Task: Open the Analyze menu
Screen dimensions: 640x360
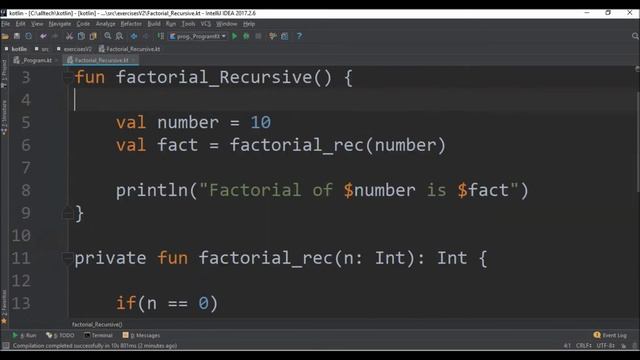Action: tap(106, 24)
